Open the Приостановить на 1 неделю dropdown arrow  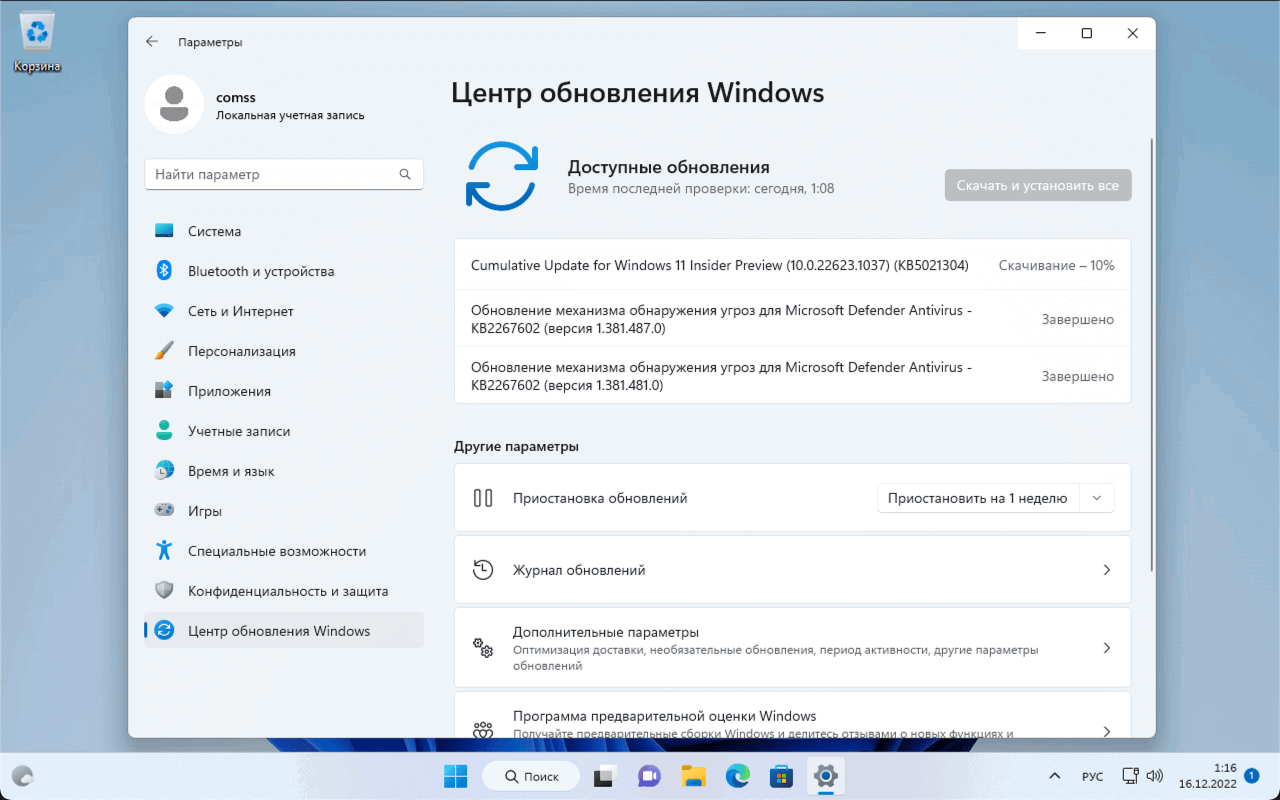(1097, 498)
